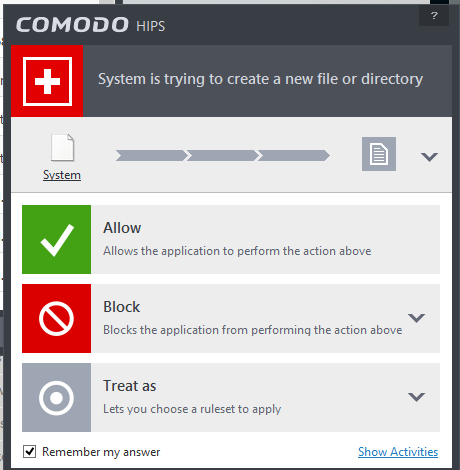Click the COMODO logo in the header

click(x=72, y=25)
